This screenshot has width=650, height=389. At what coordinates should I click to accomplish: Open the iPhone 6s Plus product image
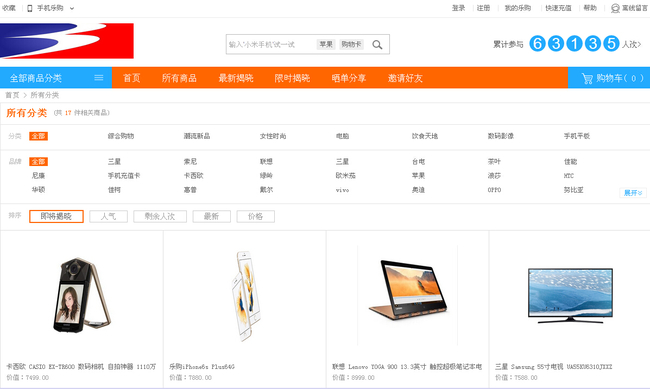click(x=245, y=295)
